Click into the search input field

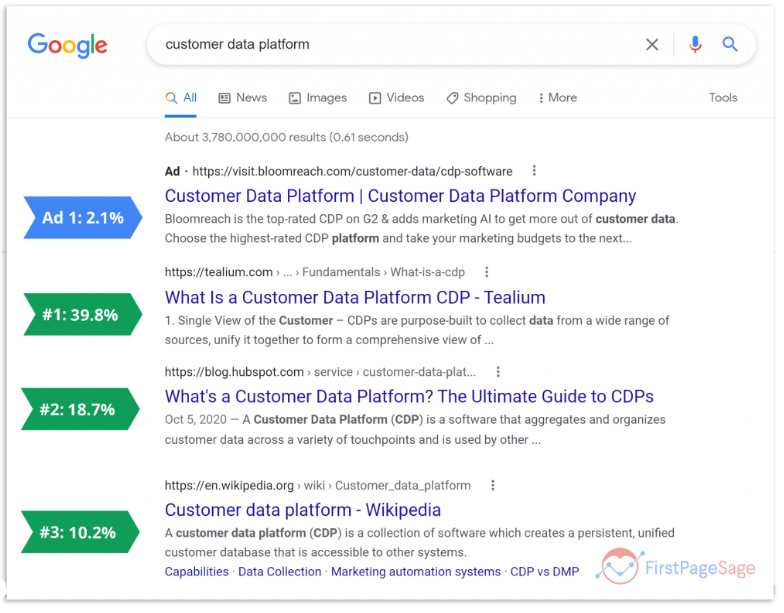point(400,44)
